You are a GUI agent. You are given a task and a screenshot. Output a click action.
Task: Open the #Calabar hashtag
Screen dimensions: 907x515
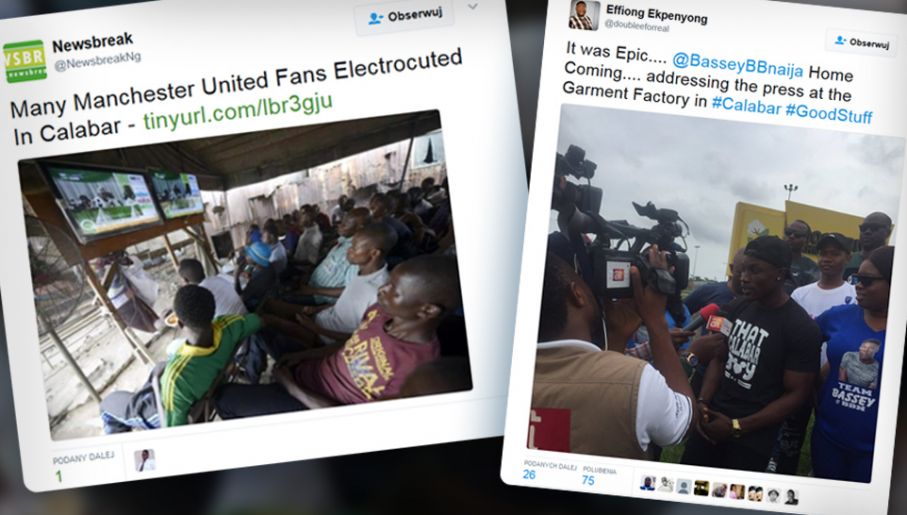pos(746,105)
